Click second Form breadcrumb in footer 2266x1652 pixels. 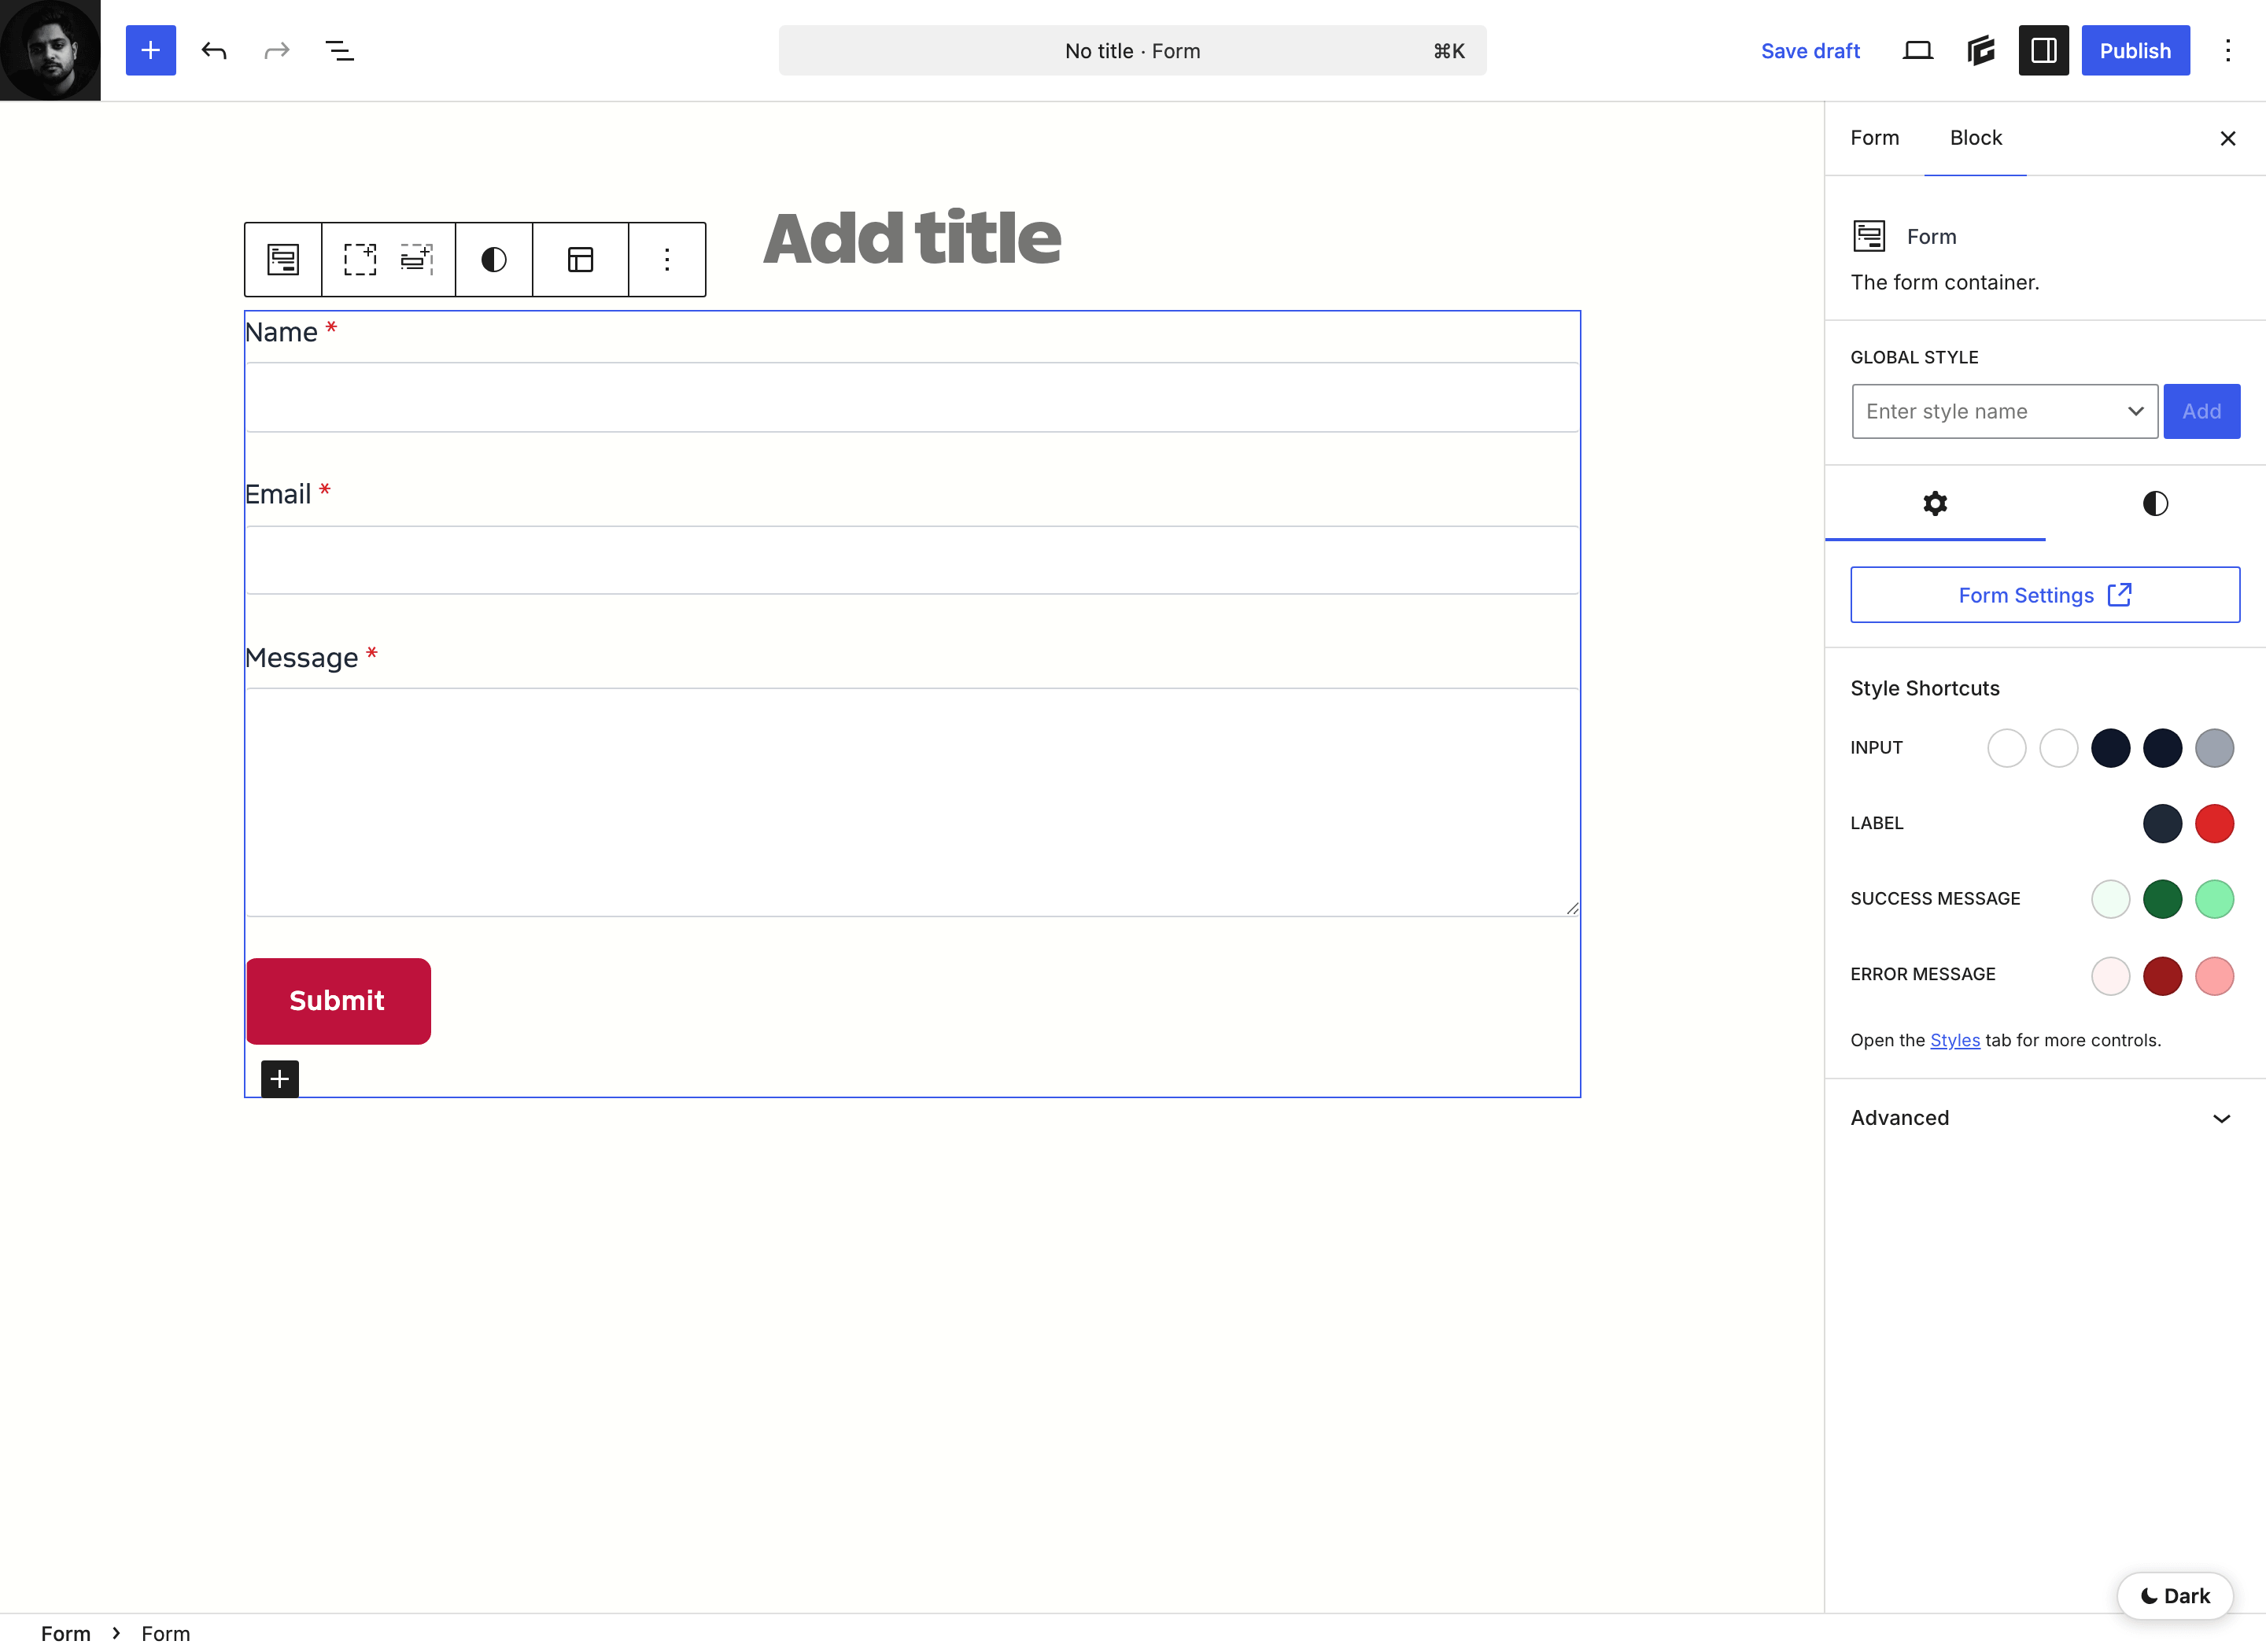(166, 1633)
